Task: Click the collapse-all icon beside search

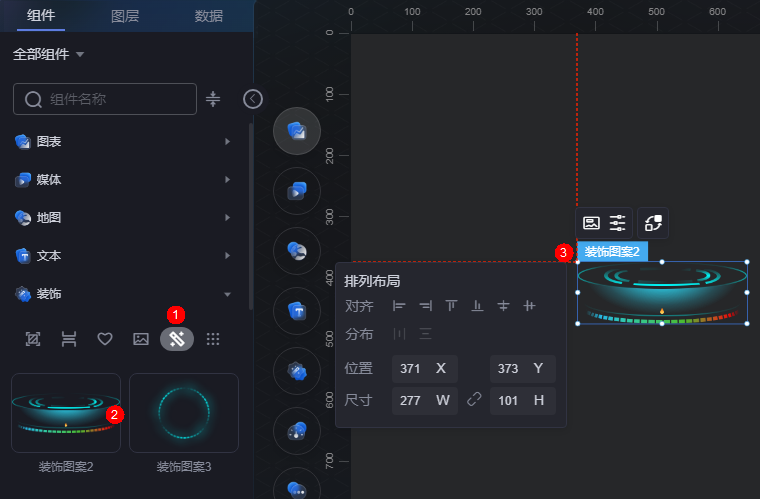Action: click(213, 99)
